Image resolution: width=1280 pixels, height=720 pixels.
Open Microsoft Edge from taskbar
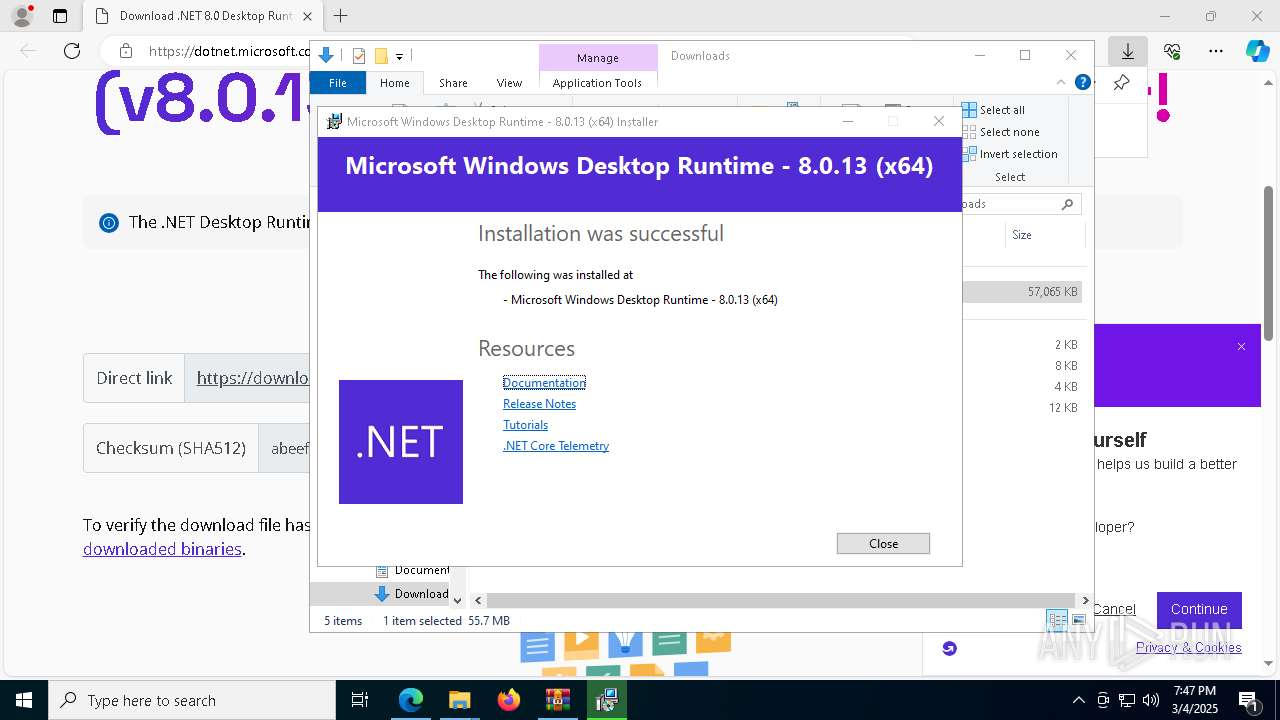coord(411,700)
